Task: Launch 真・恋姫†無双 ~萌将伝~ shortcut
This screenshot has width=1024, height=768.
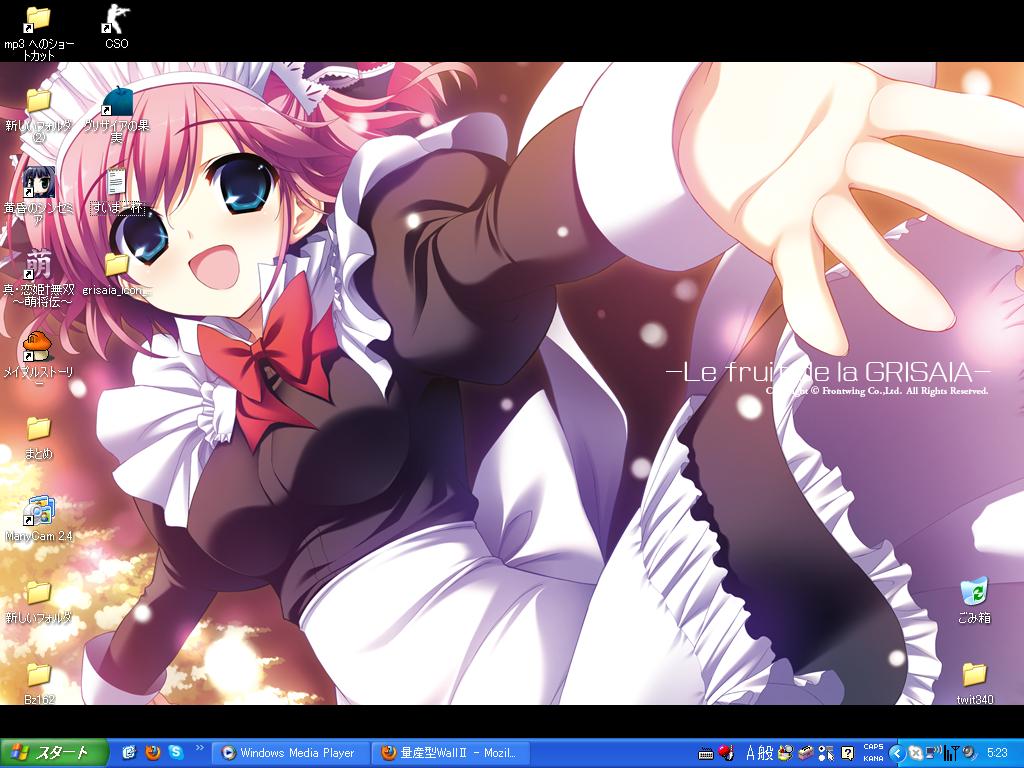Action: (38, 265)
